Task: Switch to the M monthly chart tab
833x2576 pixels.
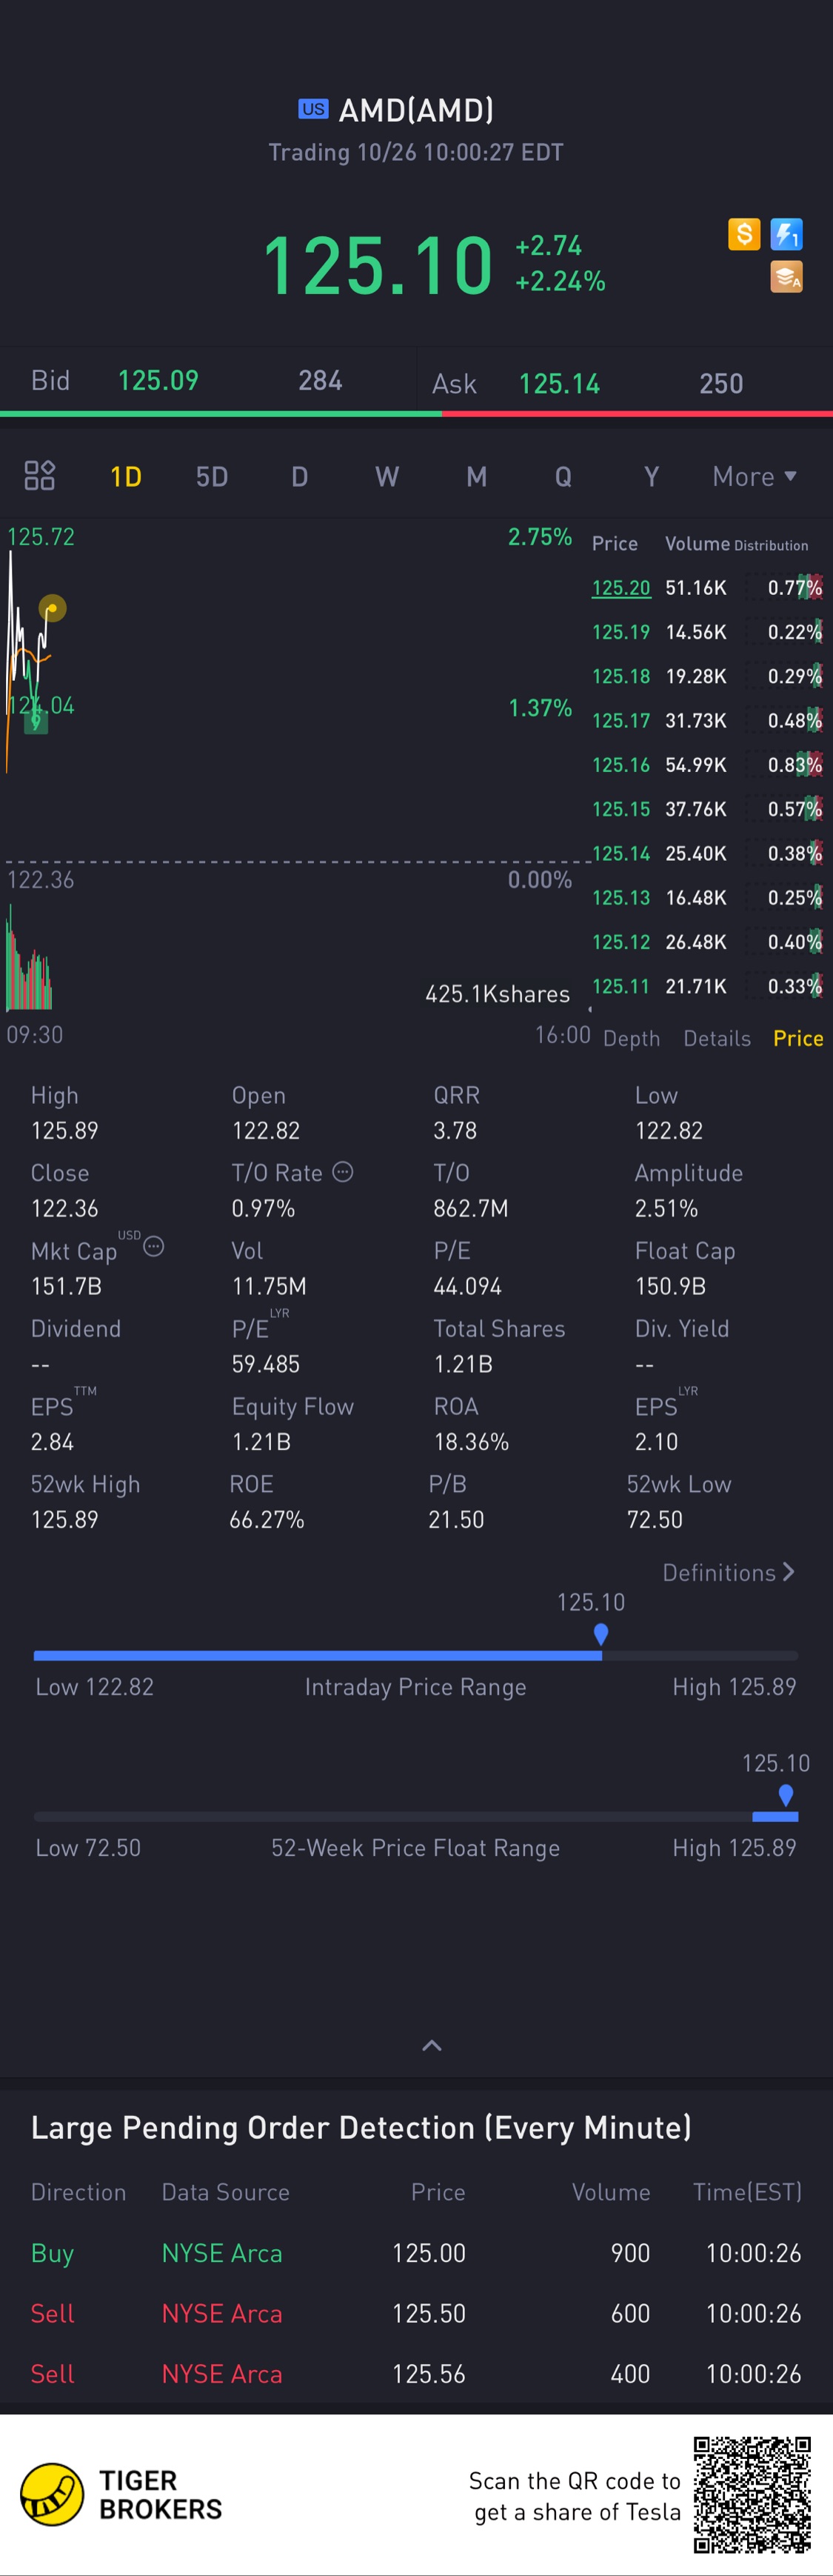Action: coord(476,476)
